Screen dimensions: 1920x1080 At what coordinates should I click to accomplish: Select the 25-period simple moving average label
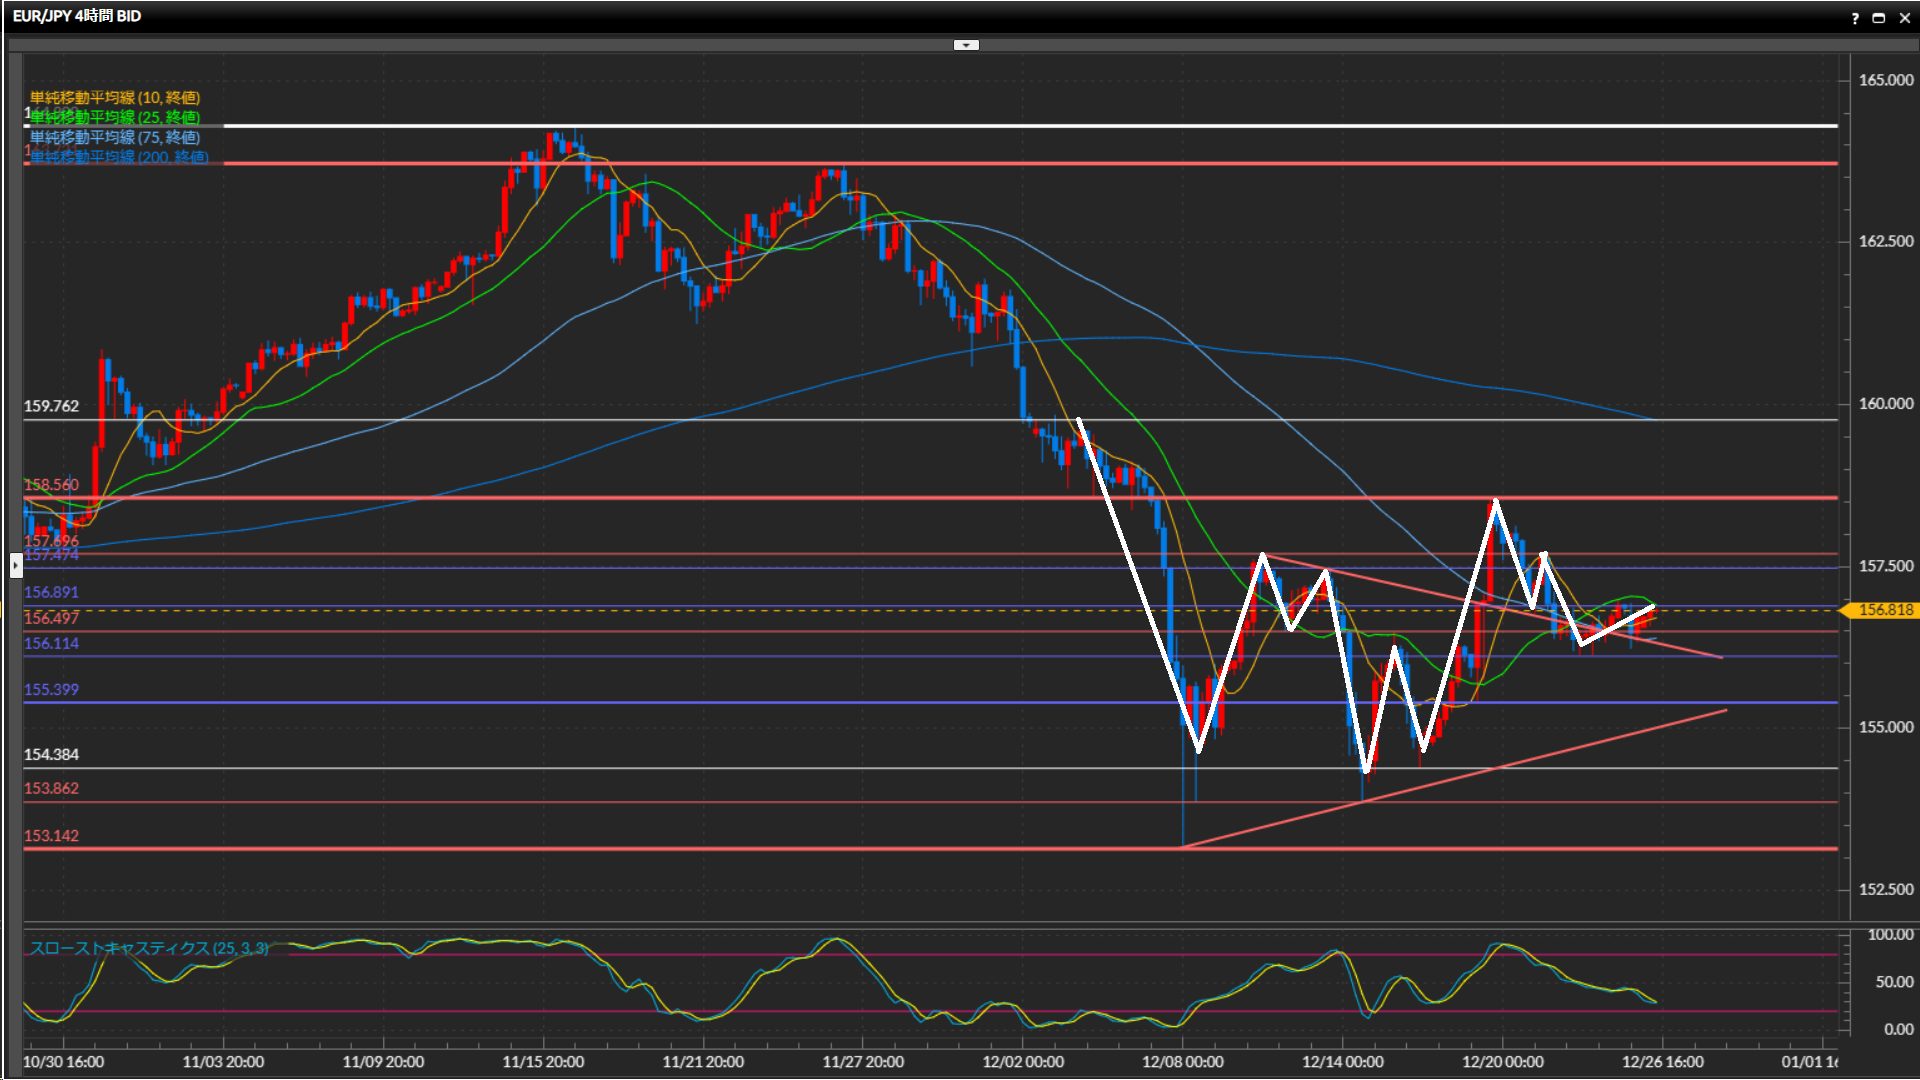[115, 118]
